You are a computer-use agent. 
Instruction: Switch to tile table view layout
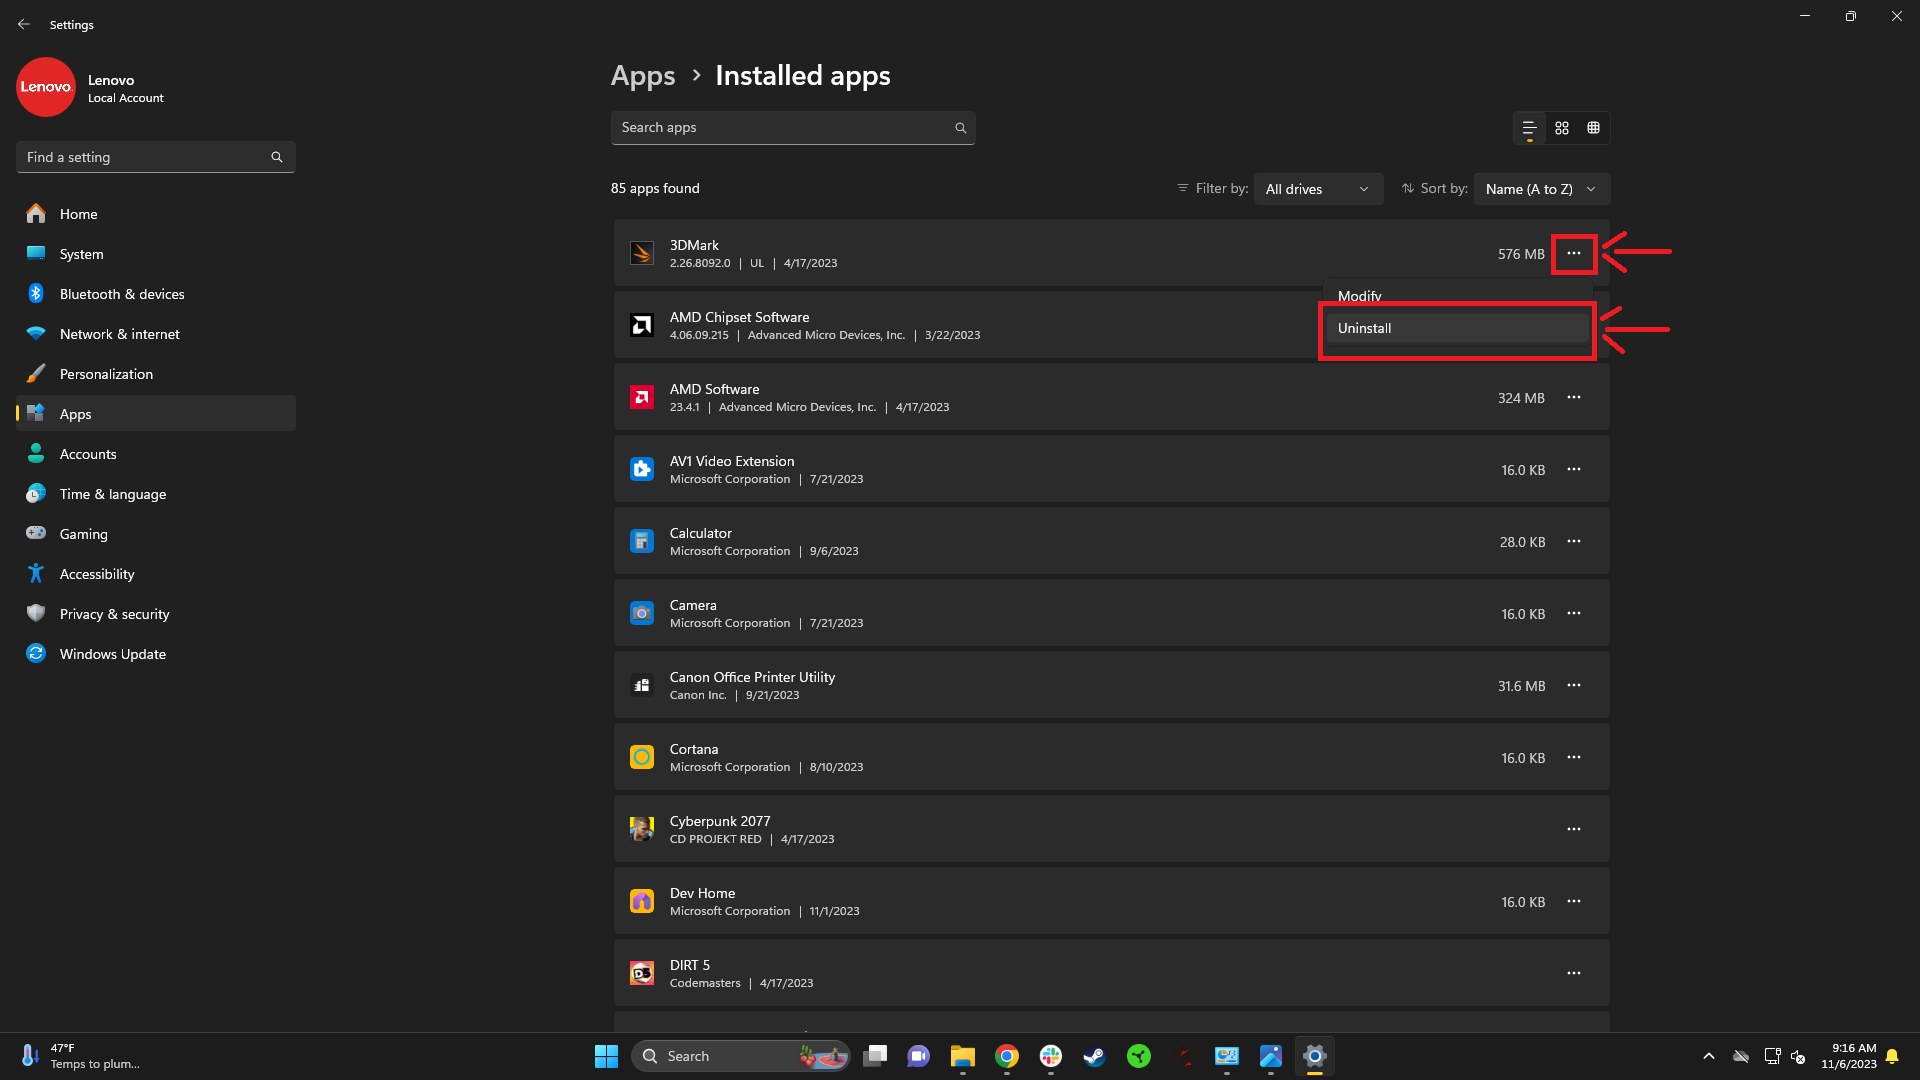click(1594, 128)
